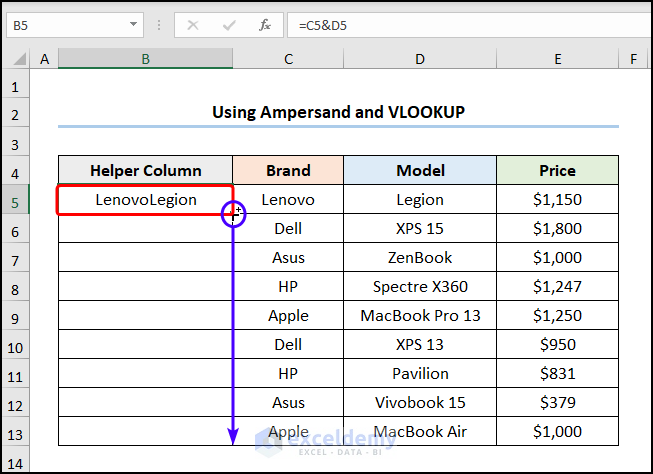Select the 'HP' cell beside Pavilion
653x474 pixels.
point(288,374)
